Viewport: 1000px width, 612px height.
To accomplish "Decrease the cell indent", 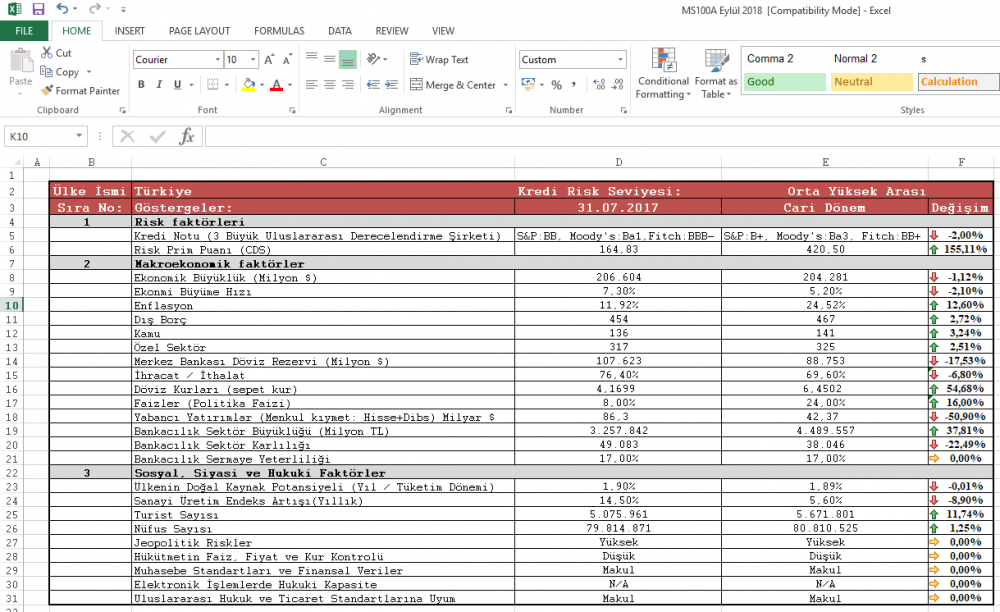I will tap(373, 85).
